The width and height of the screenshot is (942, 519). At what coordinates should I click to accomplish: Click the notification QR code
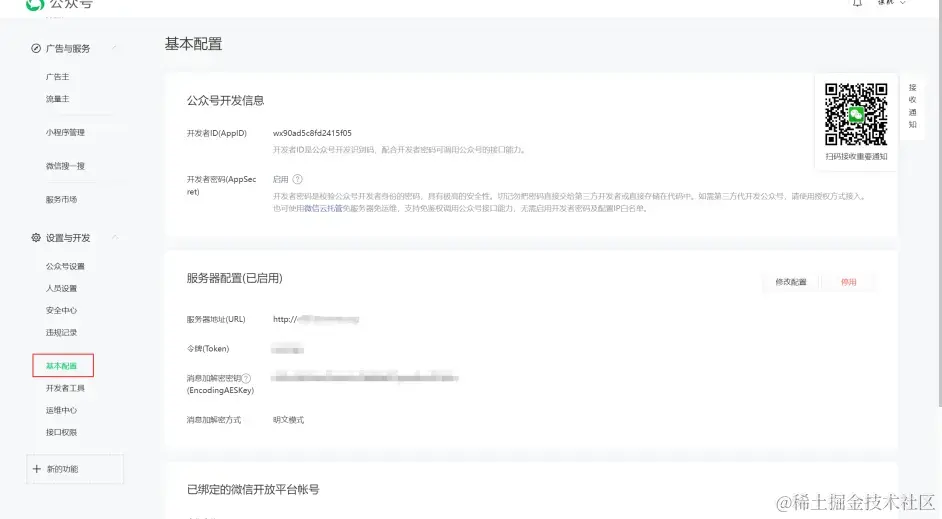[856, 114]
